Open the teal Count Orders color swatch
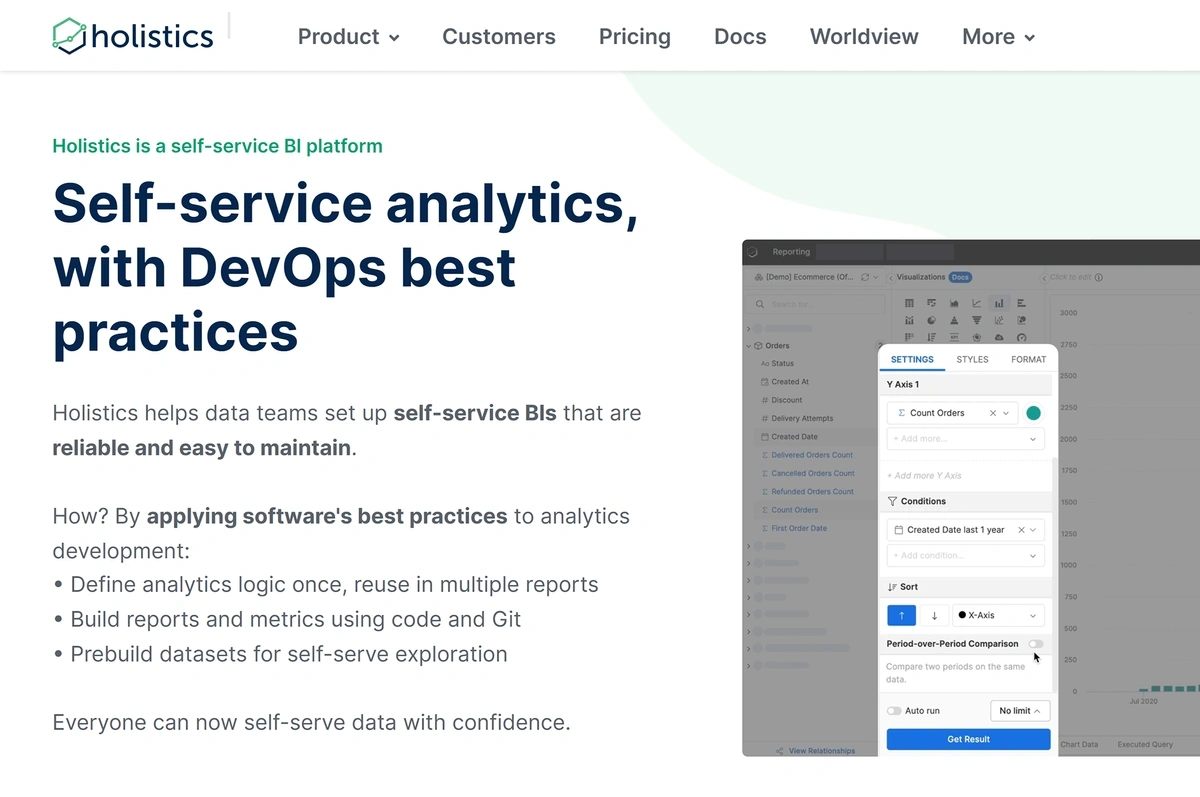This screenshot has height=797, width=1200. click(x=1033, y=413)
